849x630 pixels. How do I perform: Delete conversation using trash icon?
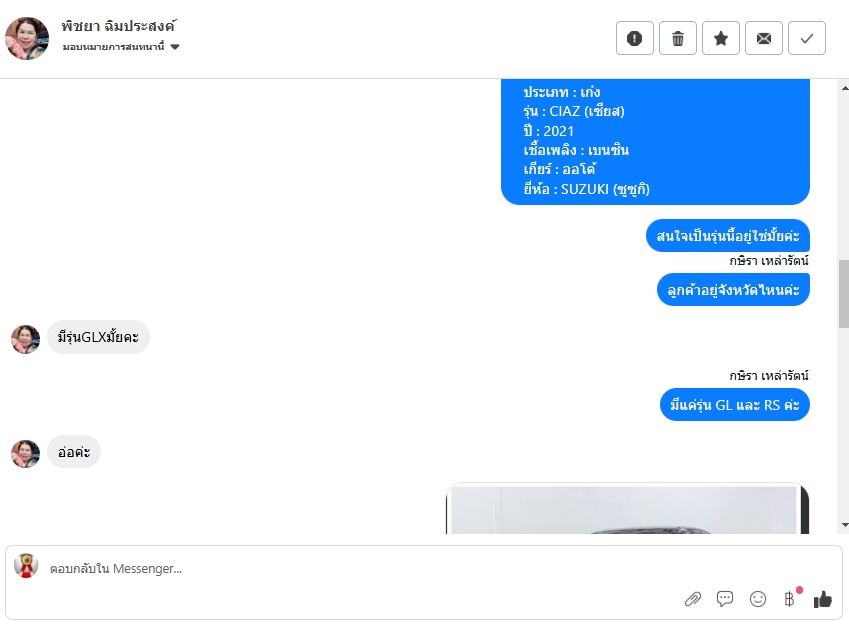click(x=677, y=38)
